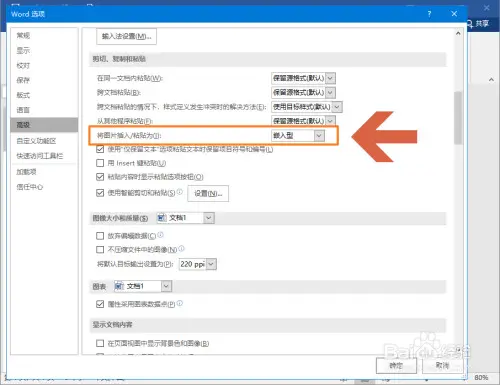The width and height of the screenshot is (500, 385).
Task: Select 校对 category in sidebar
Action: pyautogui.click(x=44, y=65)
